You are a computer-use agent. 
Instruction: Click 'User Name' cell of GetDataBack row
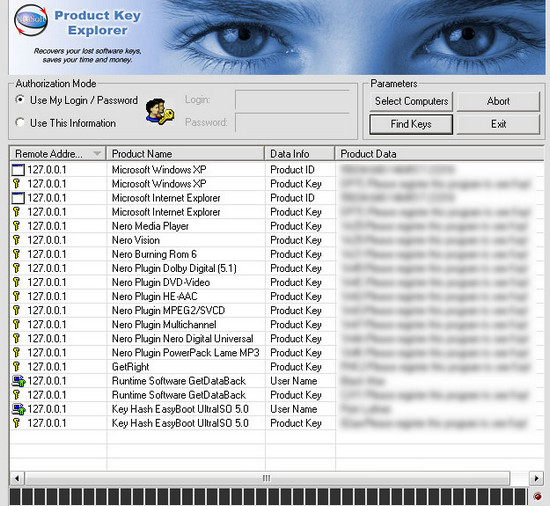[x=294, y=381]
